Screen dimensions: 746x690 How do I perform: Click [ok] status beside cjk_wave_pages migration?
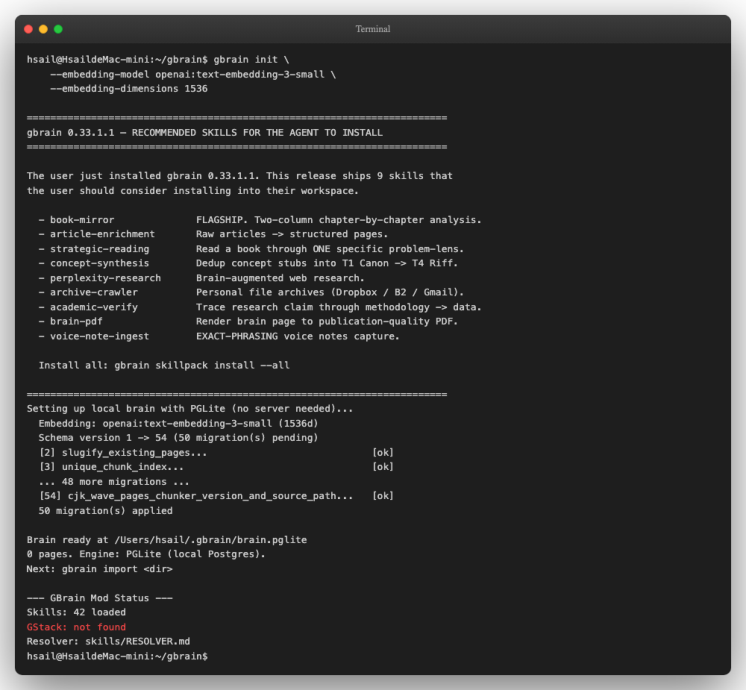[383, 495]
